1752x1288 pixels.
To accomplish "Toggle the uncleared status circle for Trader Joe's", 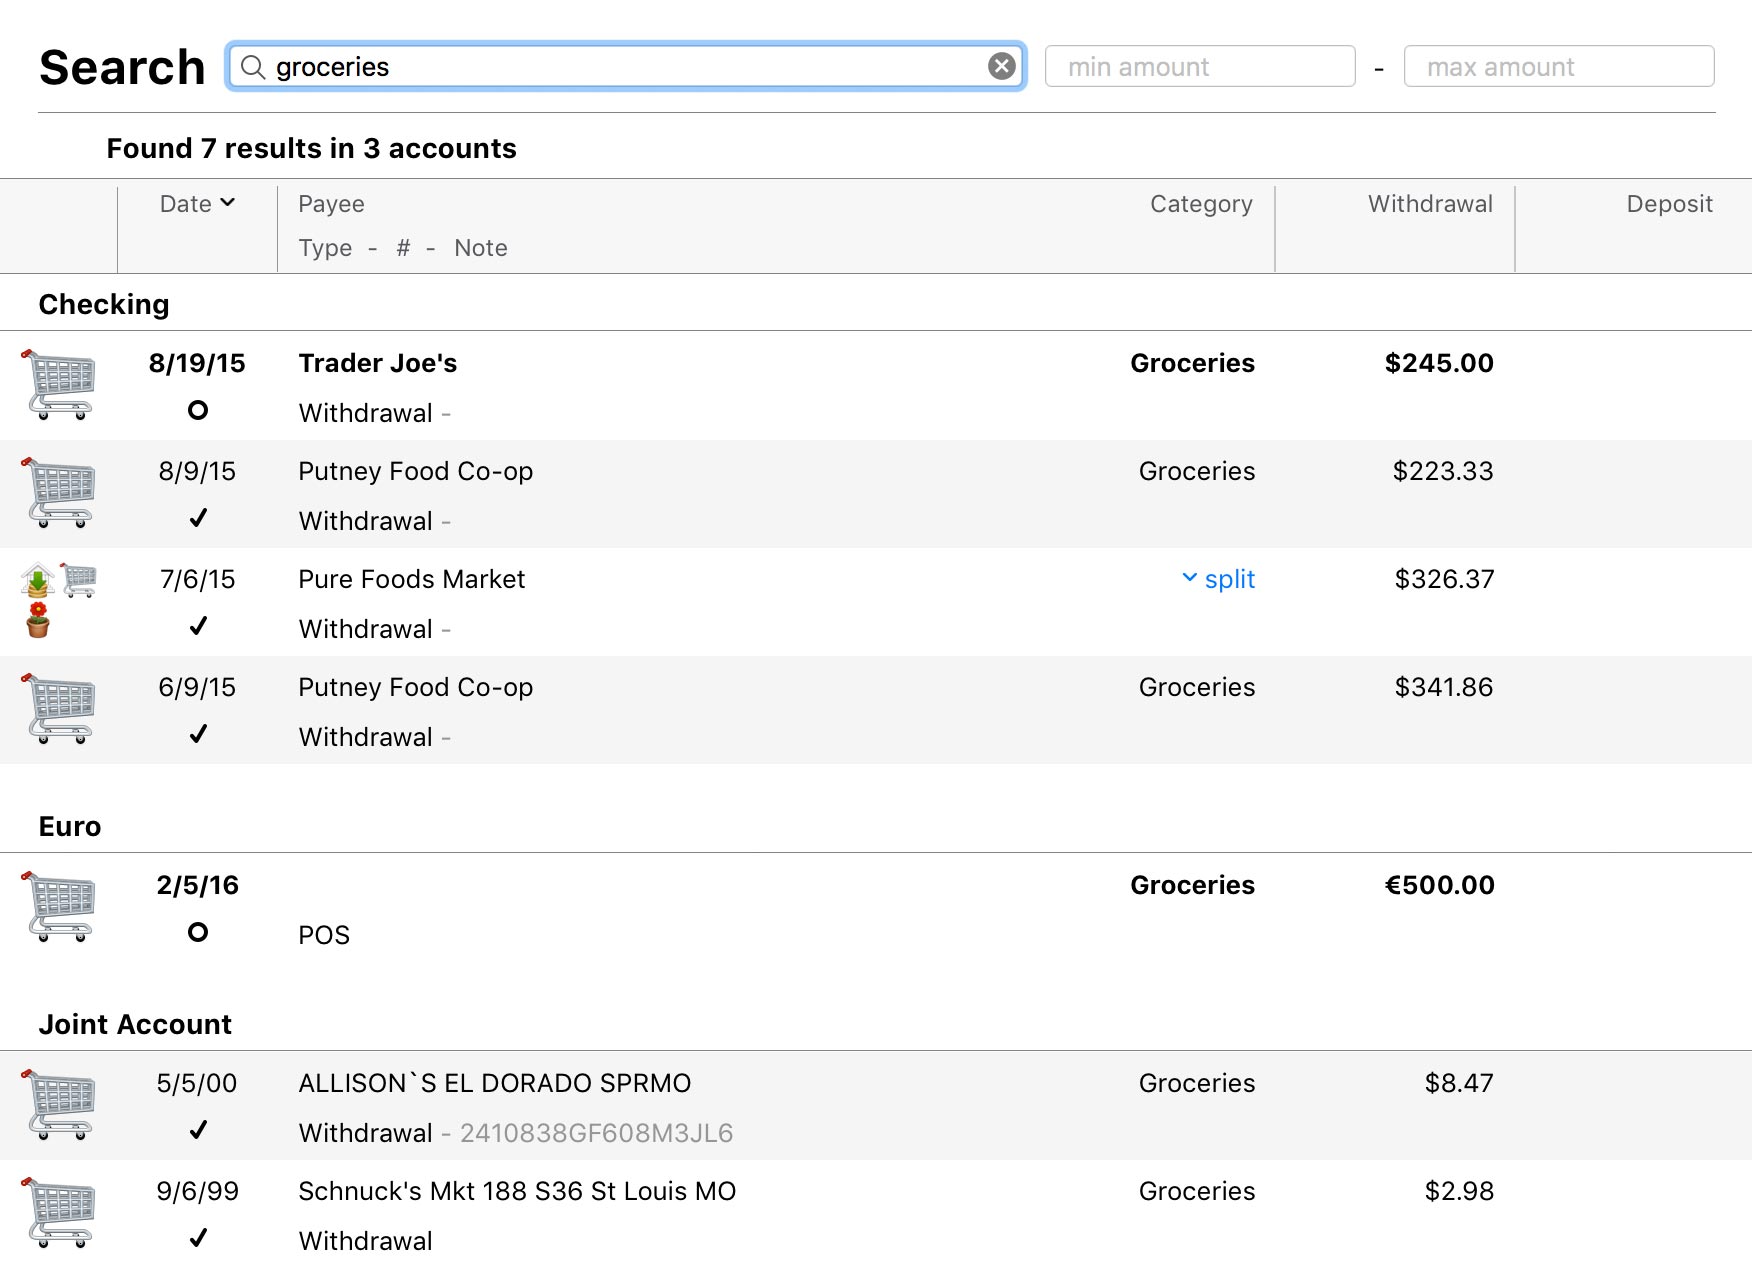I will point(198,410).
